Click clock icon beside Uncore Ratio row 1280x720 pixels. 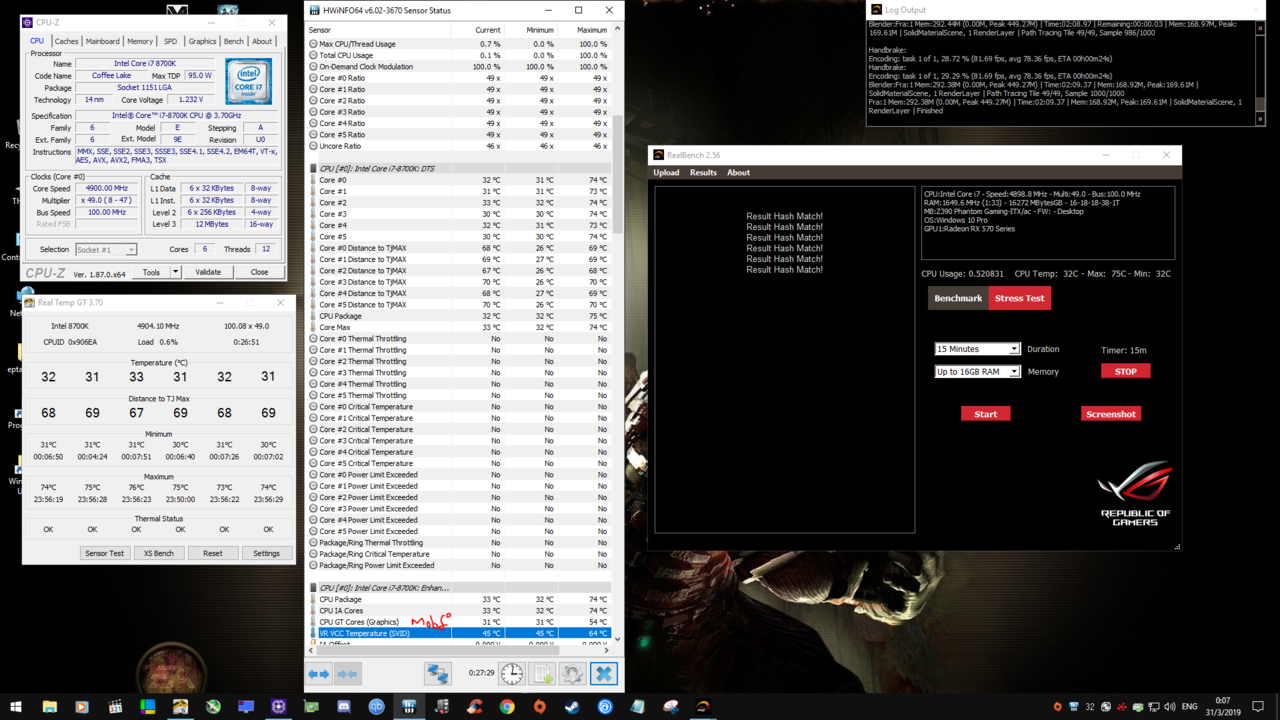pyautogui.click(x=313, y=146)
